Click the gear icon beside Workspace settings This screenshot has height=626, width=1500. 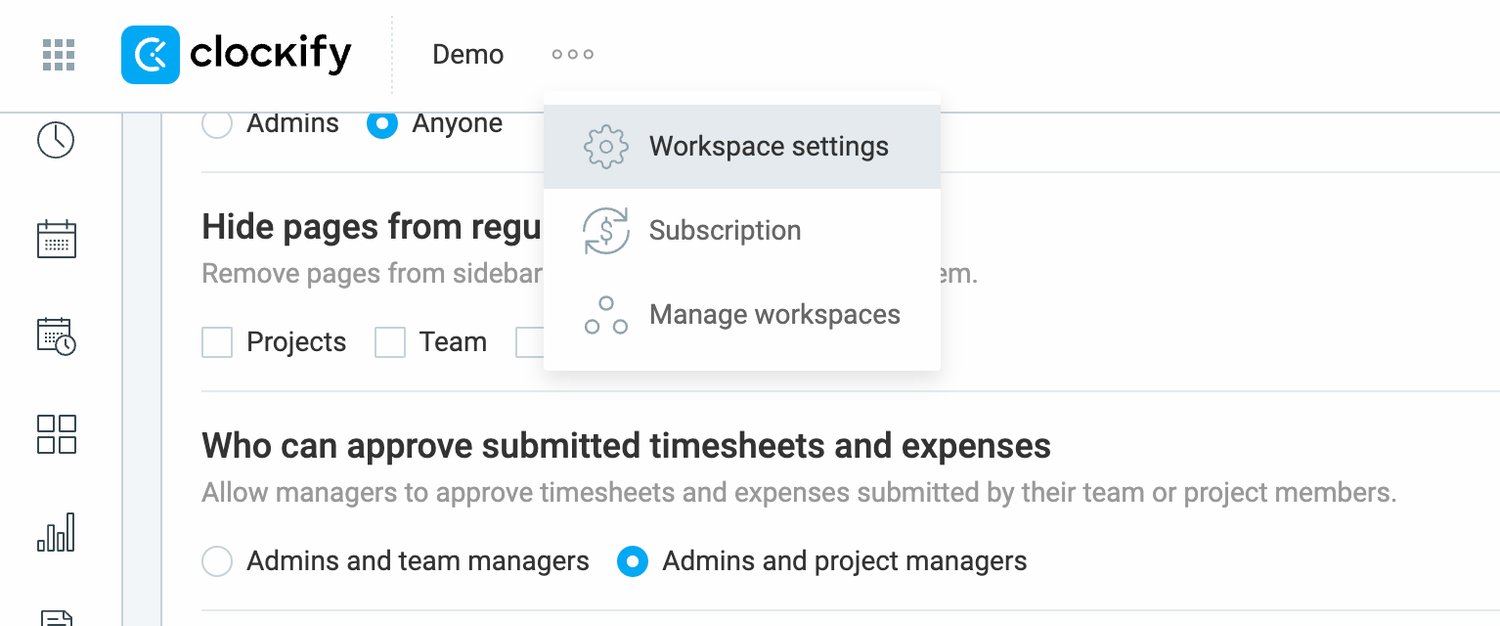606,147
